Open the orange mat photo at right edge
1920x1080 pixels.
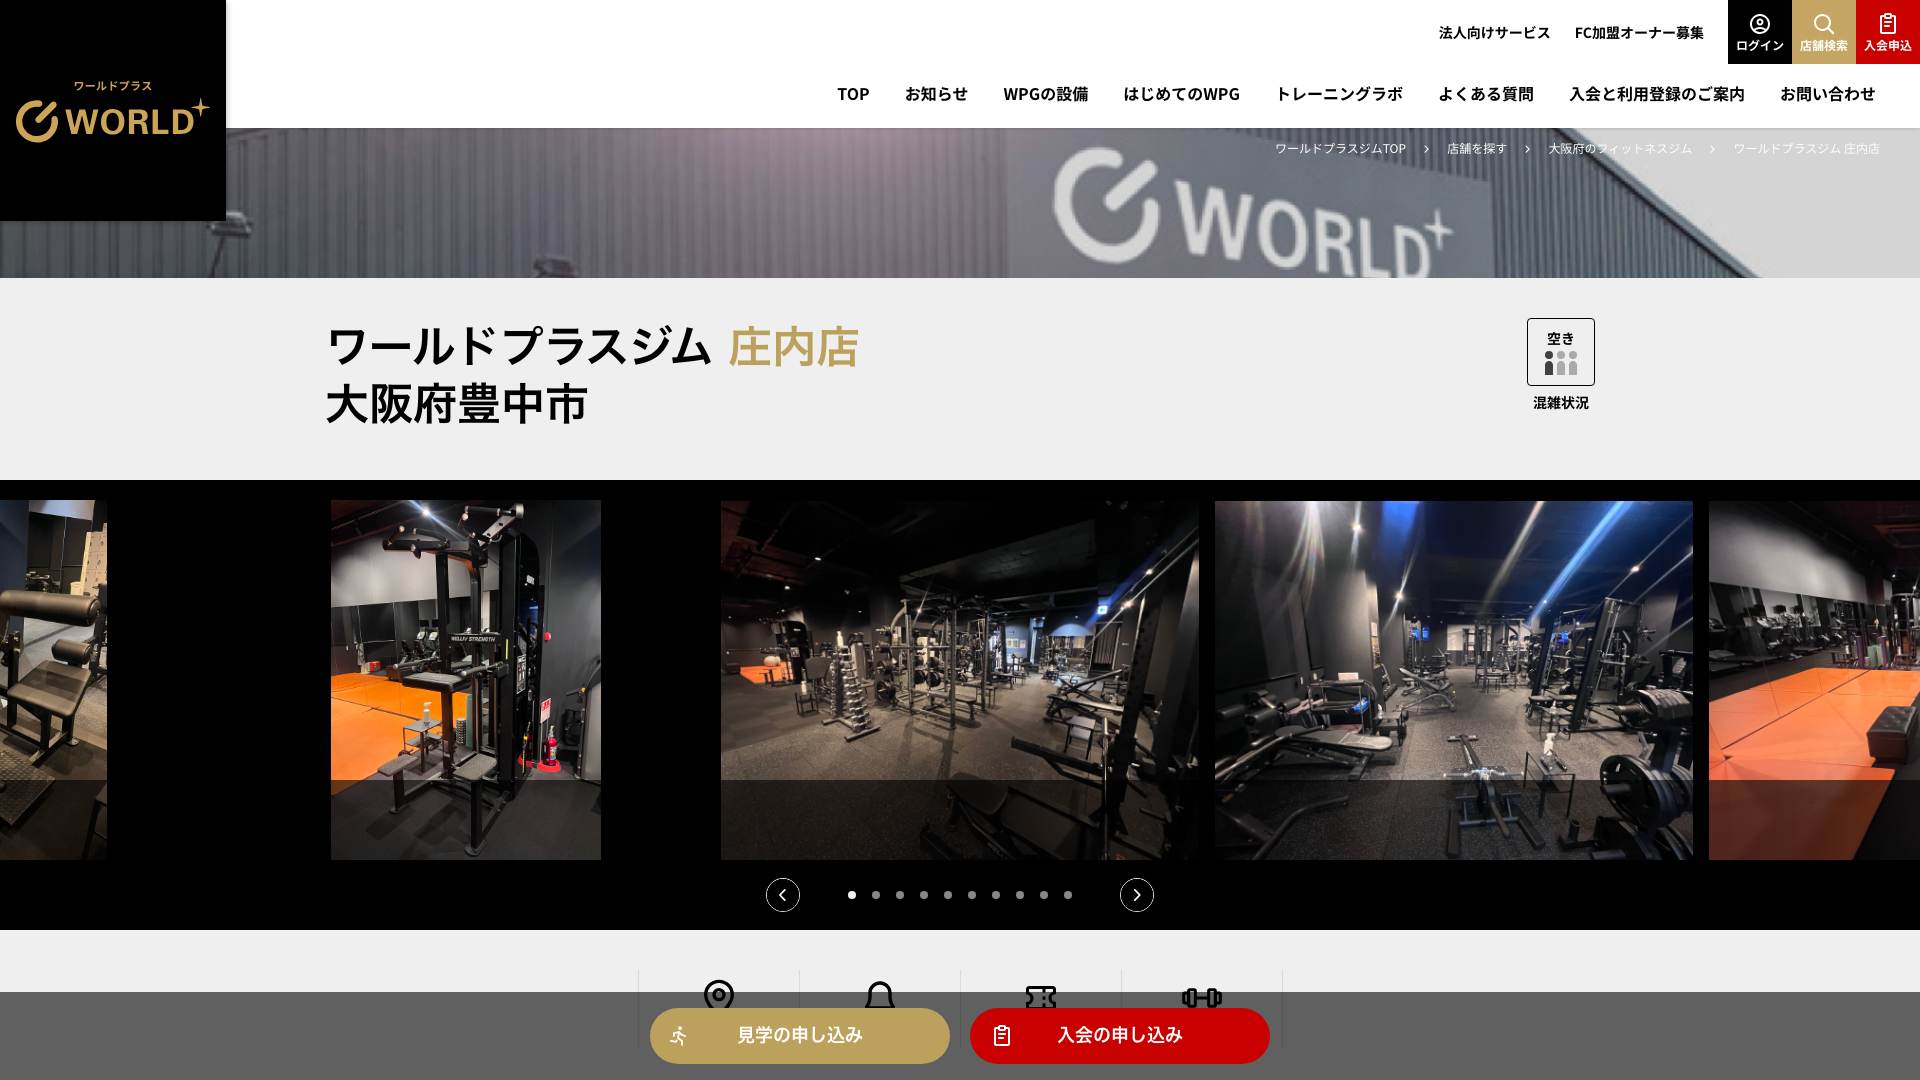pyautogui.click(x=1814, y=680)
